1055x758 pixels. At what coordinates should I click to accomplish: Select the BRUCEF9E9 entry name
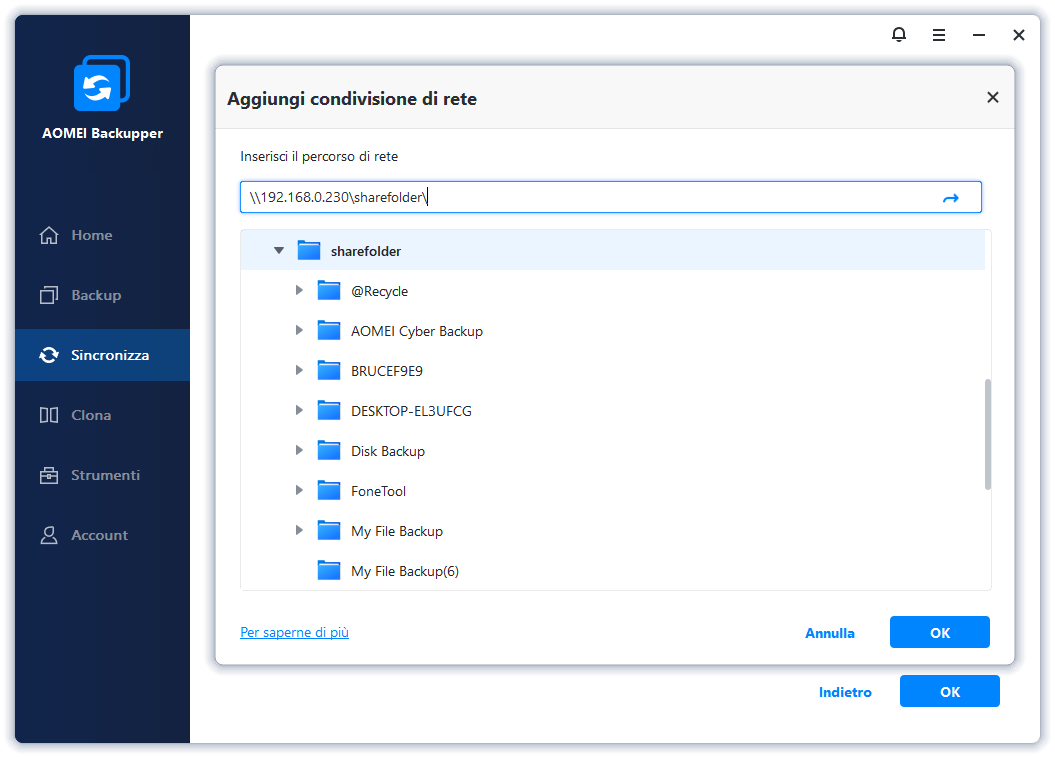point(387,371)
